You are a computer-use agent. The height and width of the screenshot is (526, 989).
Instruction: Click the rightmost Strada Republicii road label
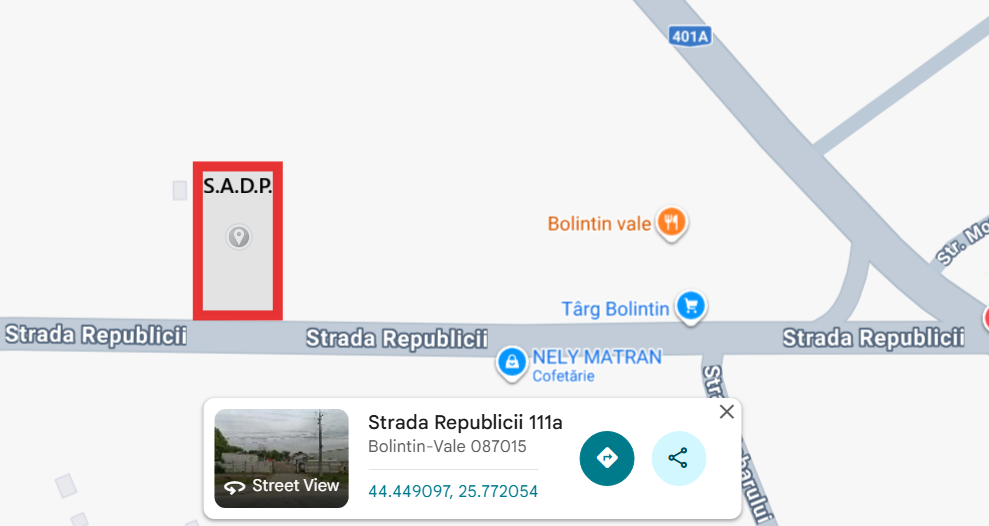[x=874, y=338]
